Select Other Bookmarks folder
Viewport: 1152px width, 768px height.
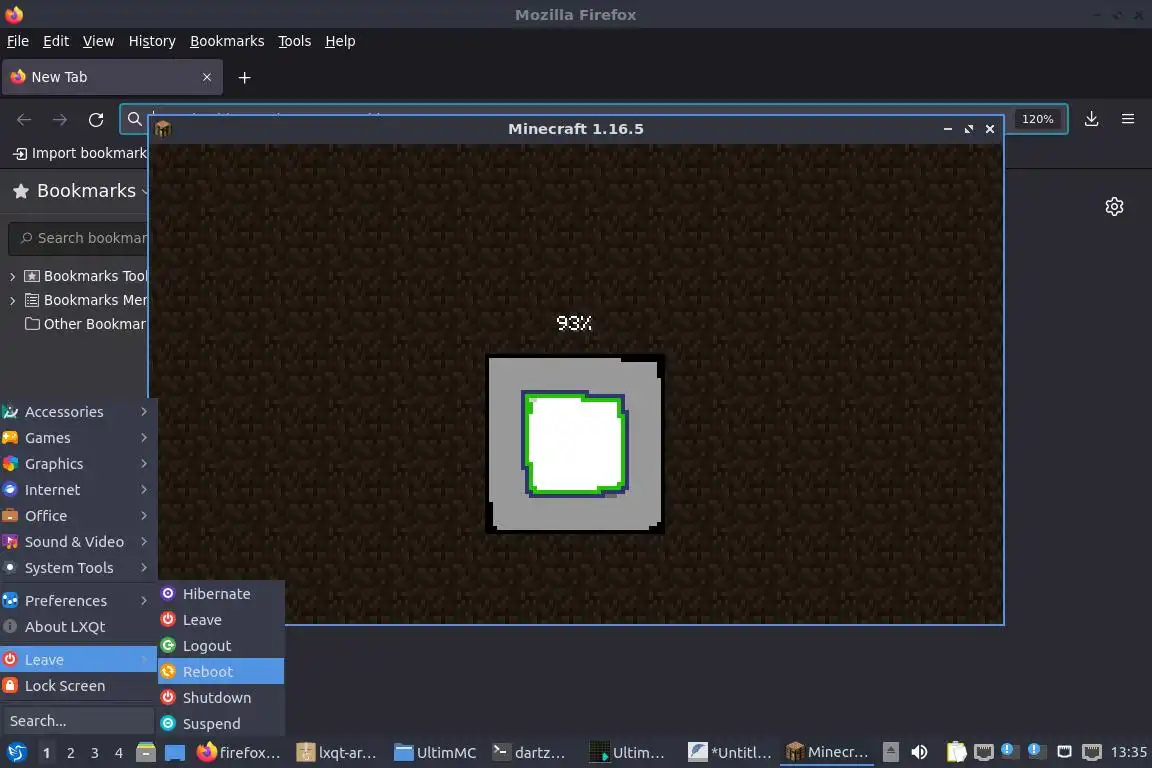pyautogui.click(x=86, y=324)
